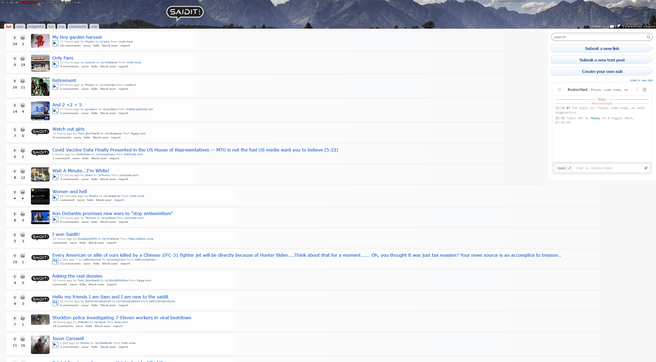The height and width of the screenshot is (362, 656).
Task: Open the 'Jason Carswell' post title
Action: pyautogui.click(x=68, y=339)
